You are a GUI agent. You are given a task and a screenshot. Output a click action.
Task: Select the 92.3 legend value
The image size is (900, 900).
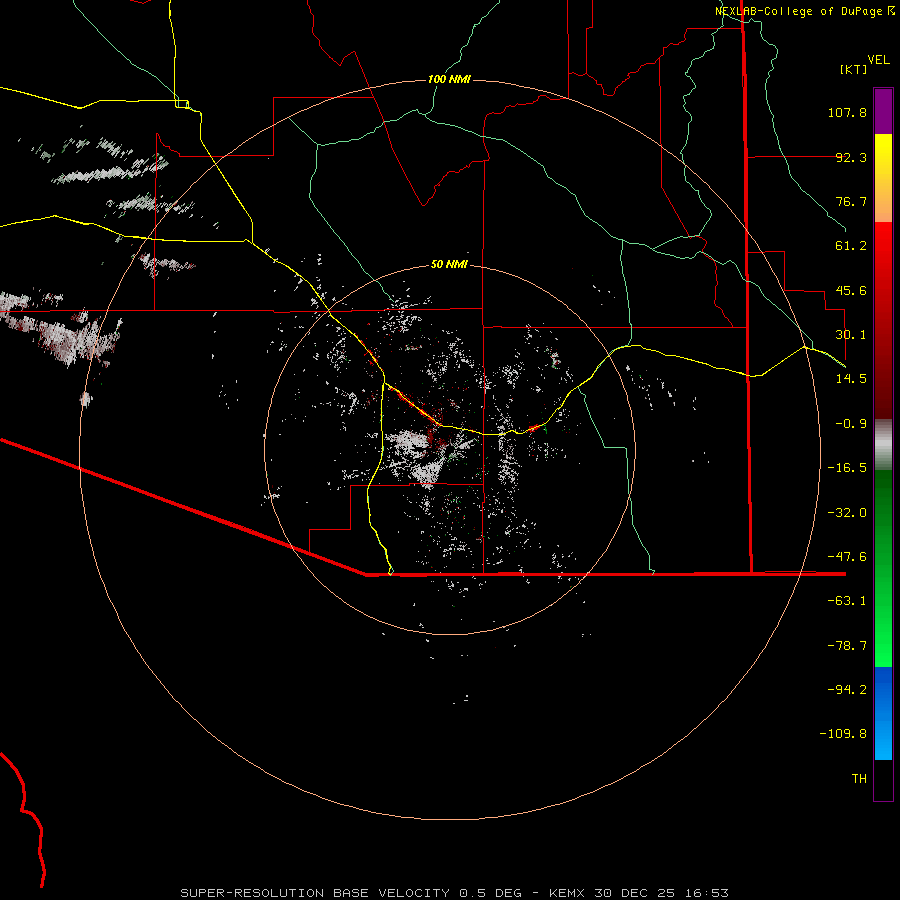[x=851, y=157]
